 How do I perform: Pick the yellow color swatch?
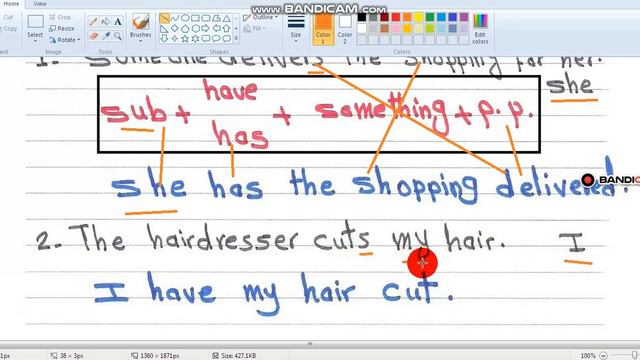(418, 17)
